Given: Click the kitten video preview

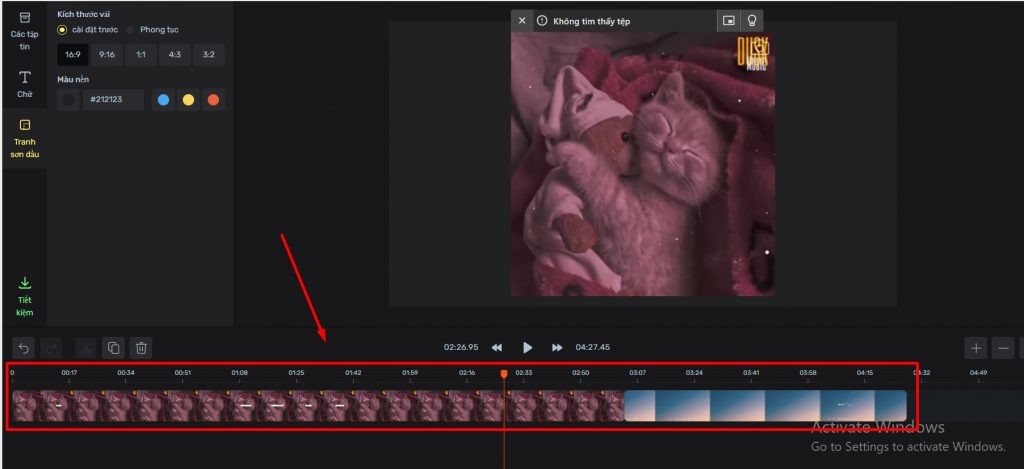Looking at the screenshot, I should (643, 164).
